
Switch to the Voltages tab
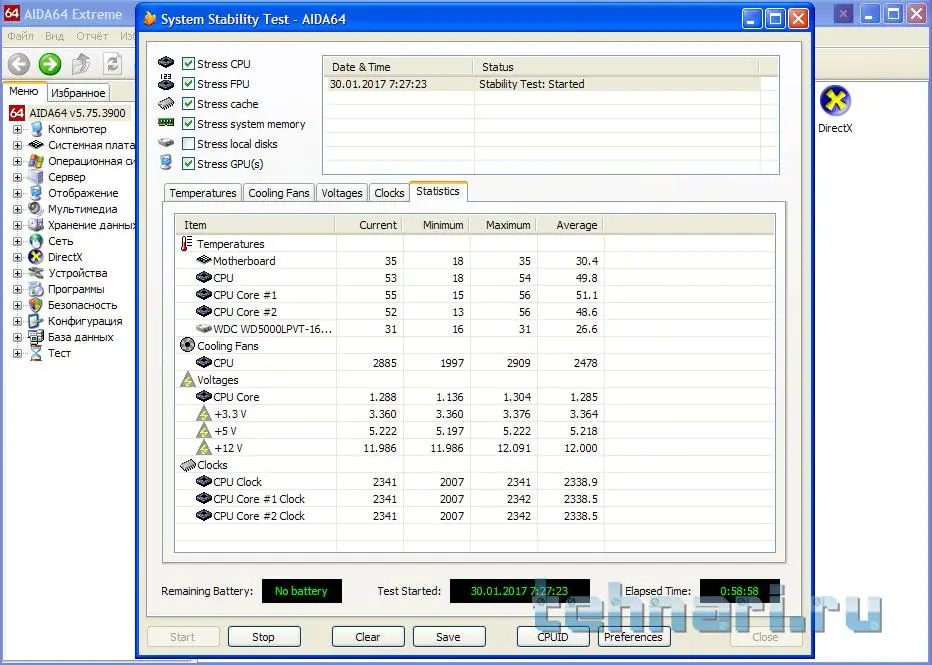click(x=341, y=192)
